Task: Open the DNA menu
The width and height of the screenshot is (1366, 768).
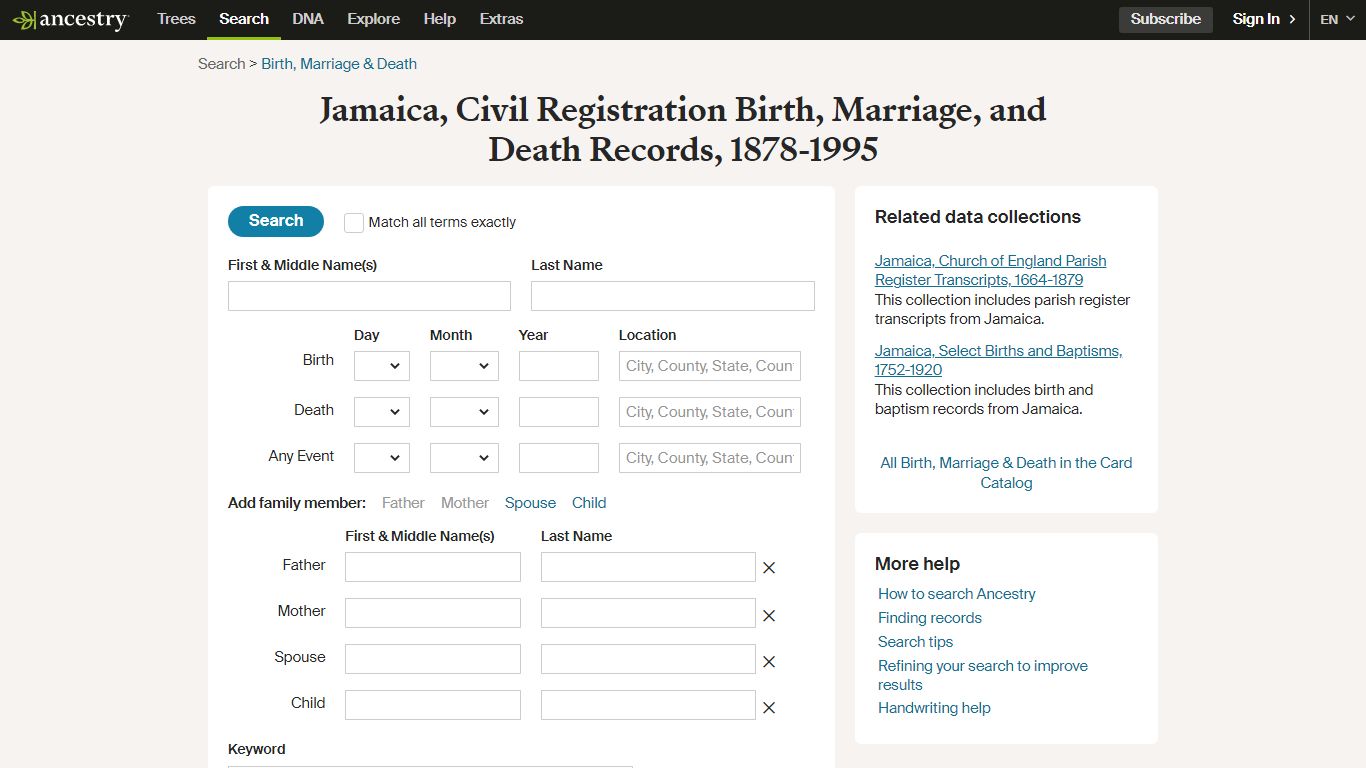Action: tap(308, 19)
